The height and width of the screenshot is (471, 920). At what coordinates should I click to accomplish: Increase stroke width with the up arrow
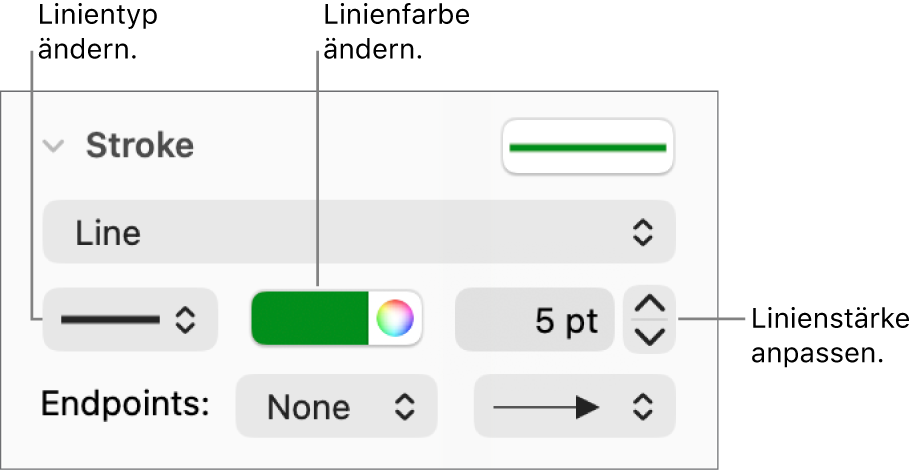[x=649, y=304]
